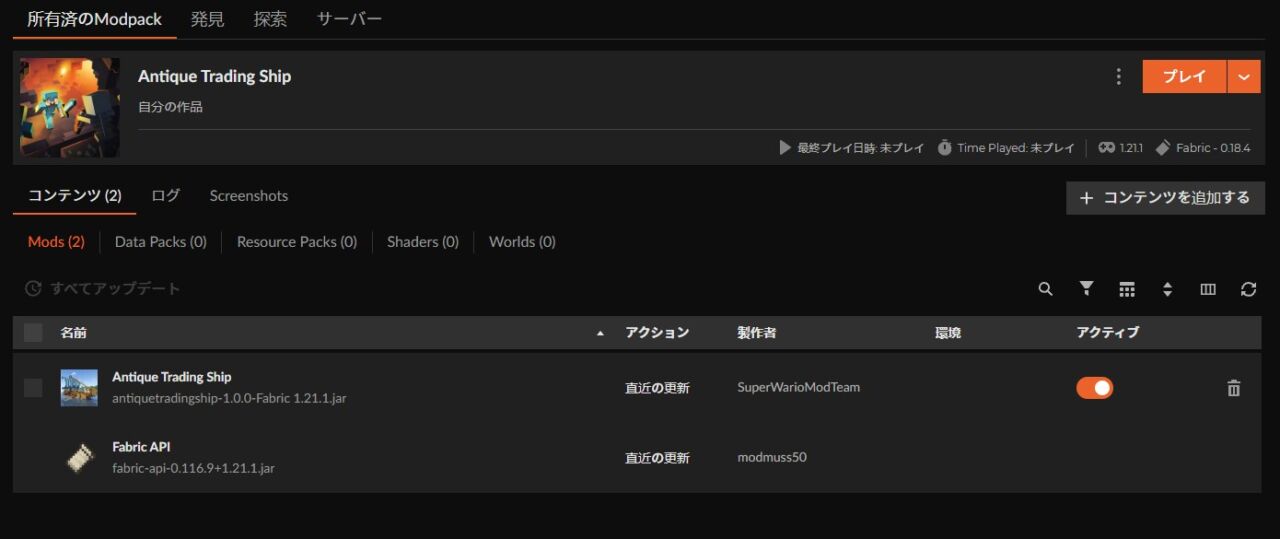This screenshot has height=539, width=1280.
Task: Sort by the 名前 column arrow
Action: 600,333
